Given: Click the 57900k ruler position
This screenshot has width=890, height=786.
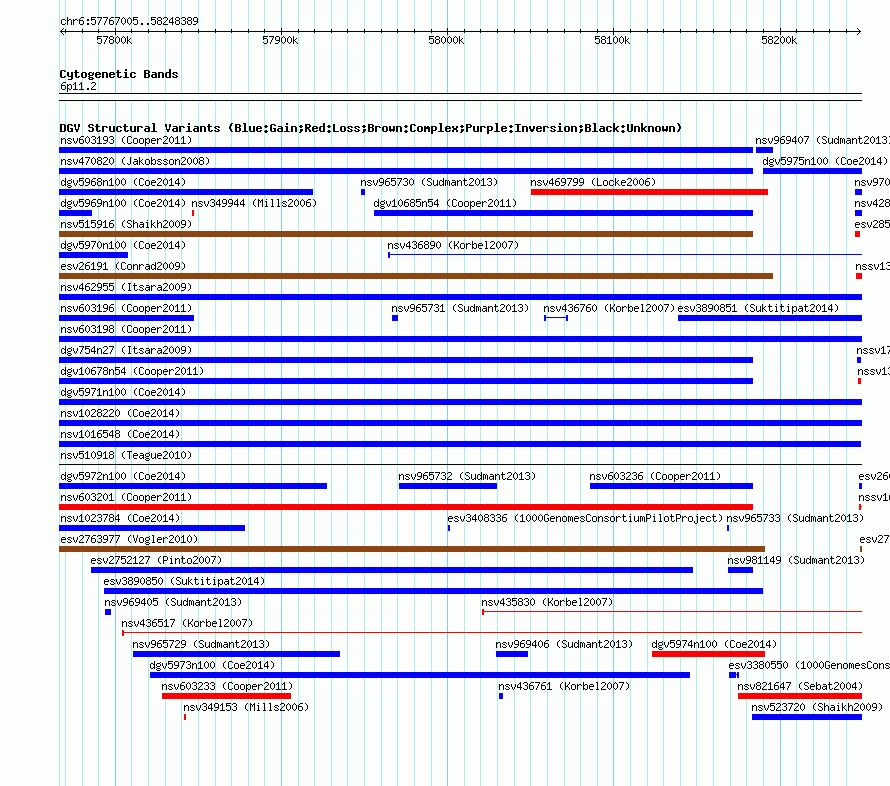Looking at the screenshot, I should pos(280,40).
